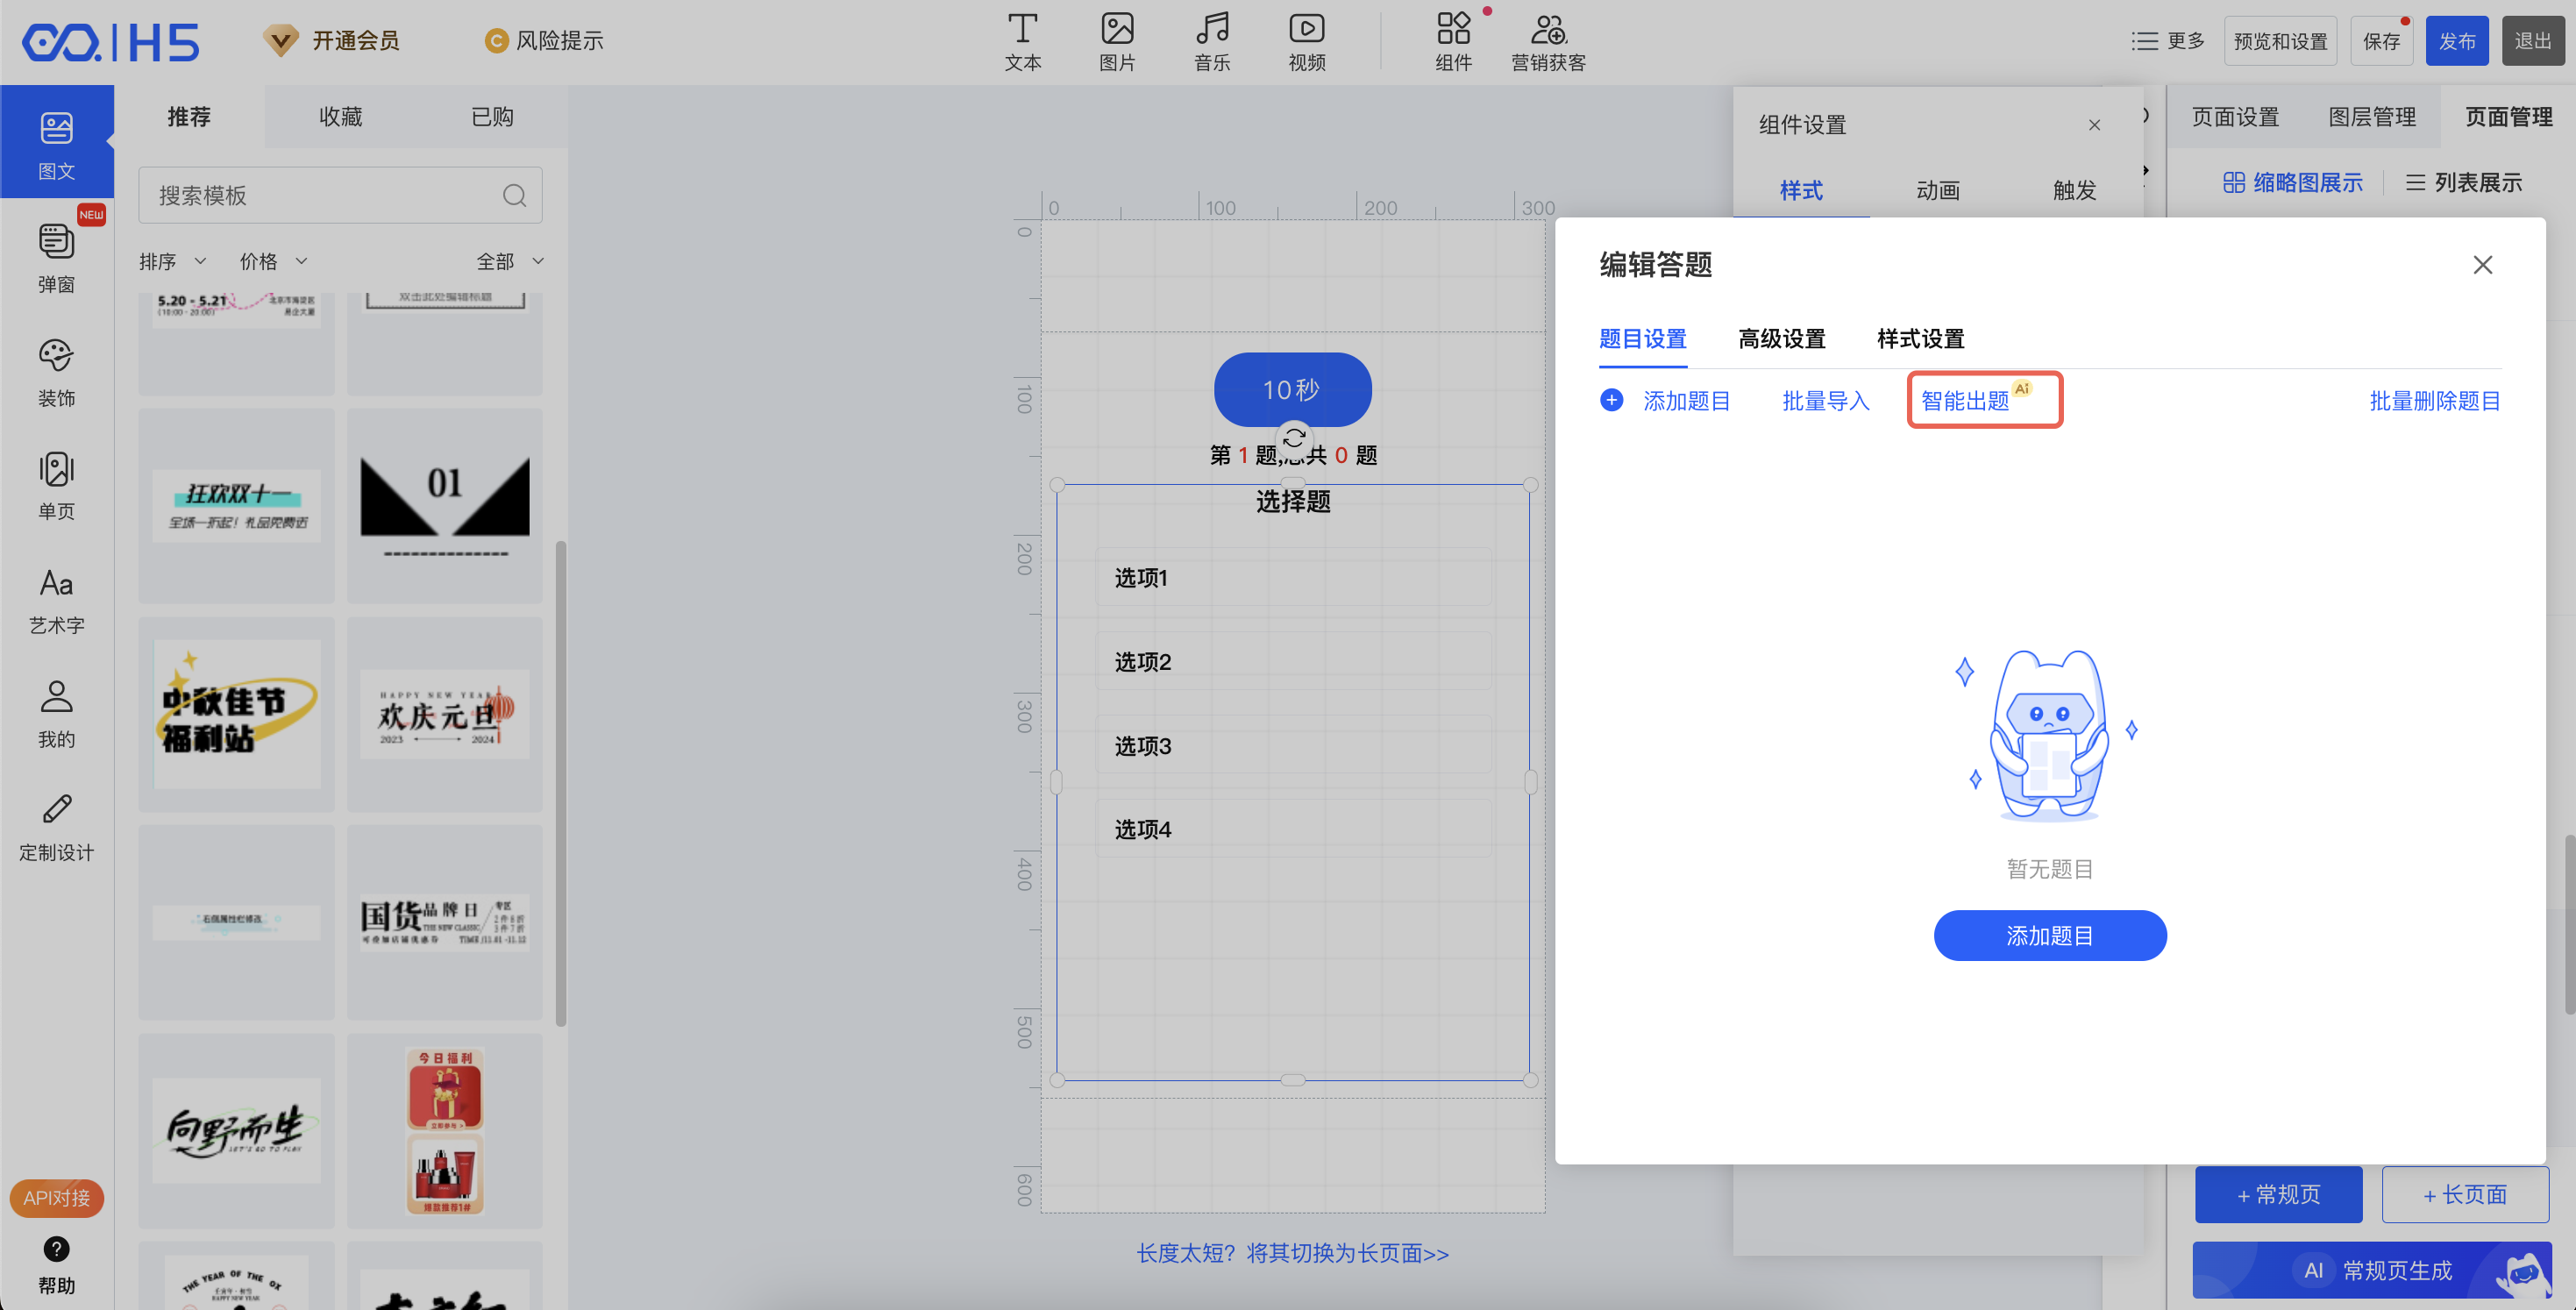Click 保存 save button
2576x1310 pixels.
pyautogui.click(x=2381, y=41)
